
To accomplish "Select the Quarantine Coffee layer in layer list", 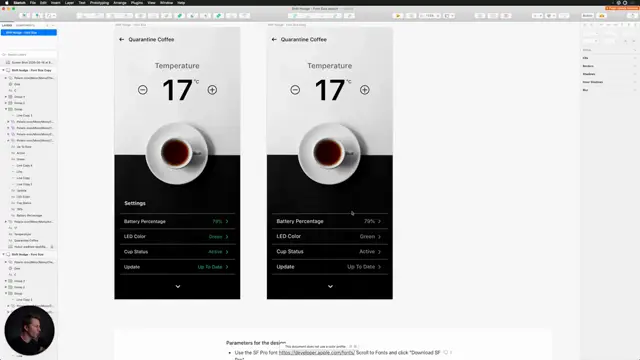I will pos(26,240).
